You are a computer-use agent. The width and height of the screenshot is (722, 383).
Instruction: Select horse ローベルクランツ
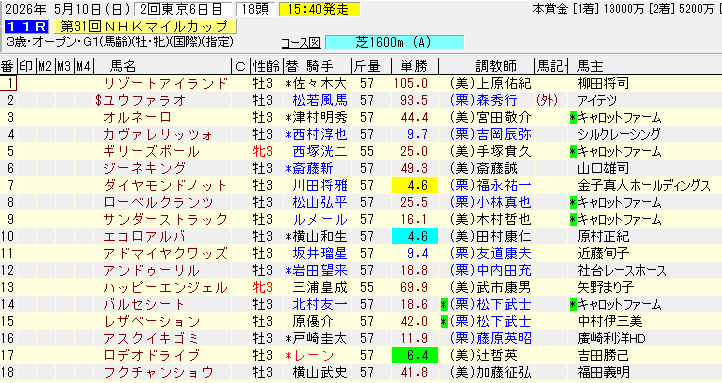[158, 203]
